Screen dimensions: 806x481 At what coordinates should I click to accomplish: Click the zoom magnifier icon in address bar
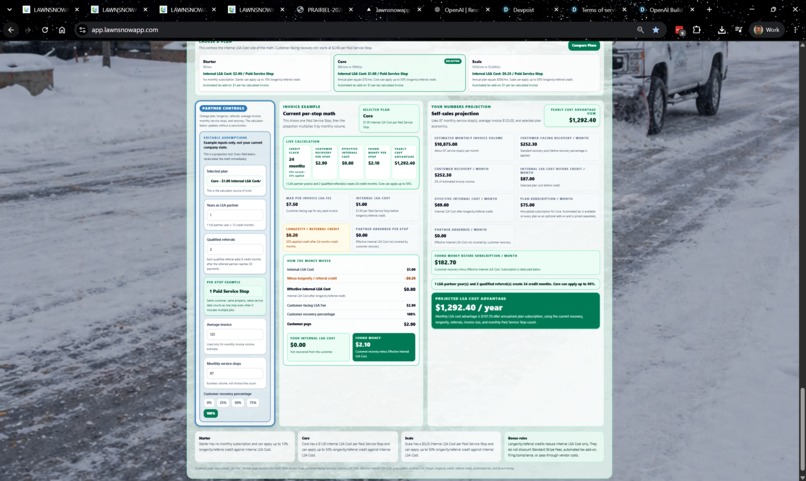pyautogui.click(x=640, y=30)
